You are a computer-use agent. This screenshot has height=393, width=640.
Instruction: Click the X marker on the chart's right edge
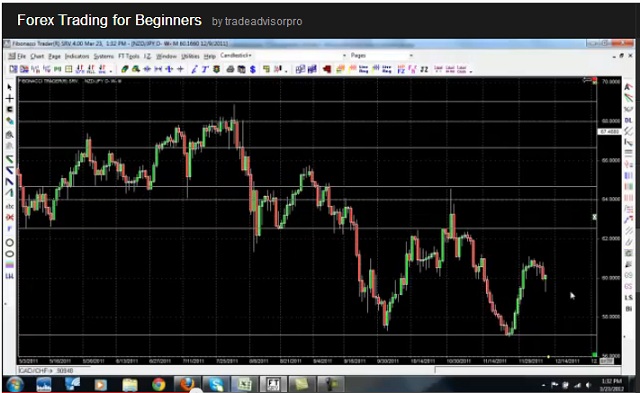tap(594, 217)
